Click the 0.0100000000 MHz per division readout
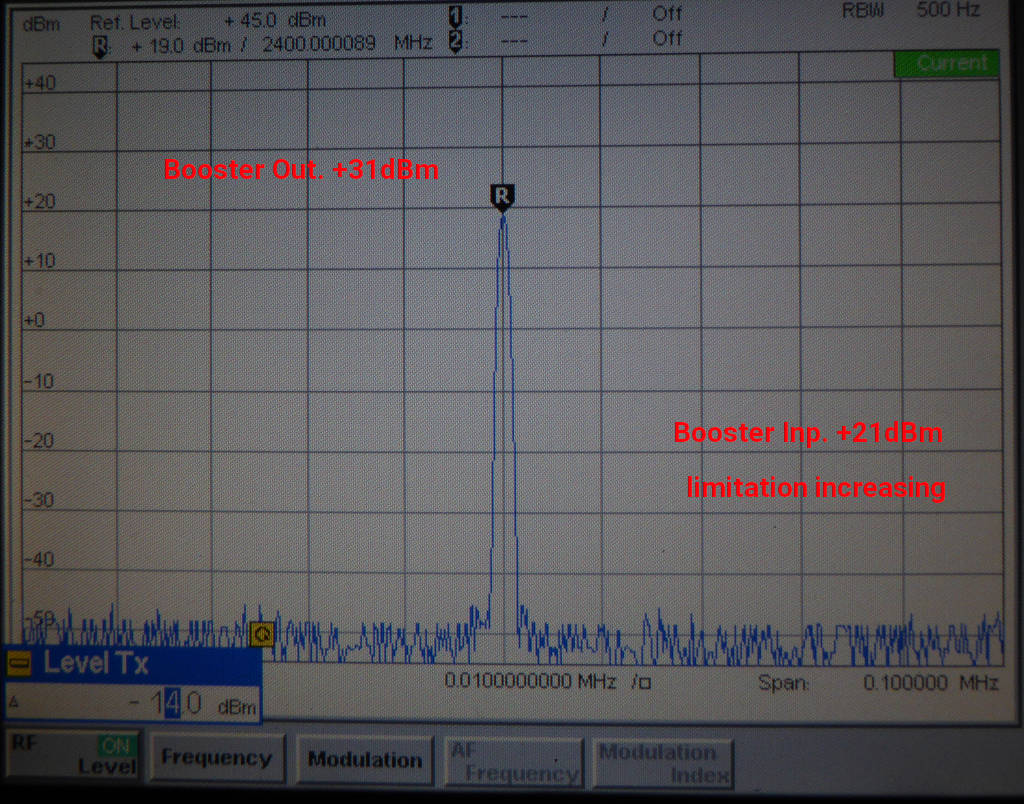The image size is (1024, 804). (x=547, y=682)
